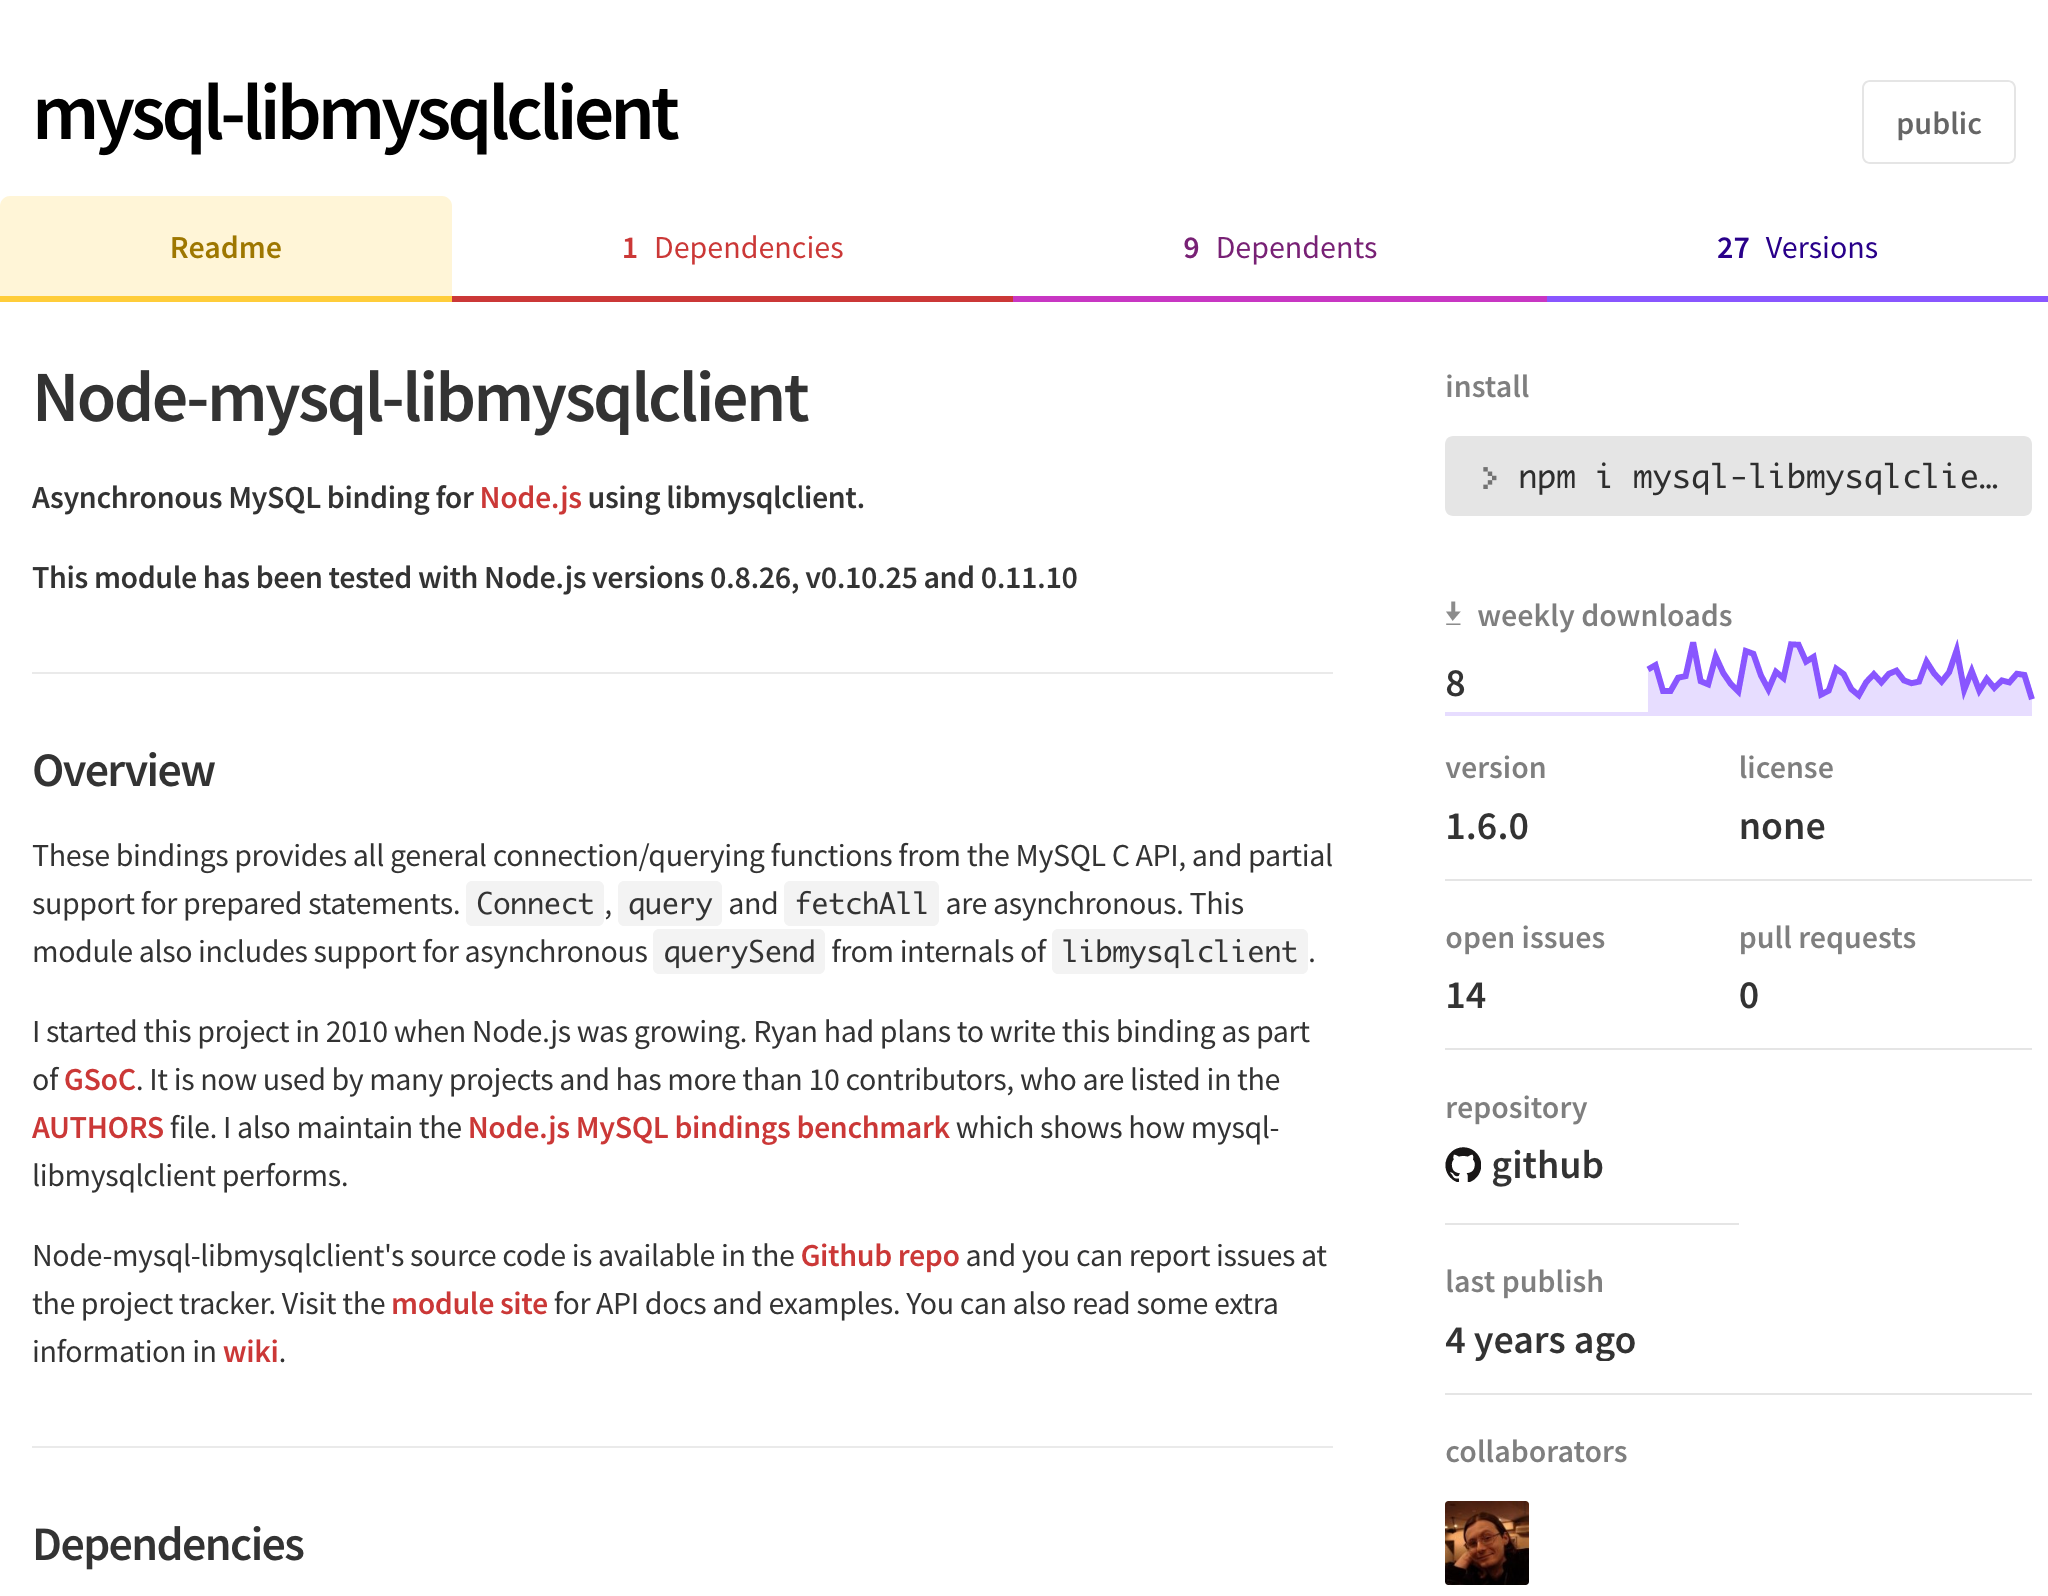The width and height of the screenshot is (2048, 1596).
Task: Open the 1 Dependencies tab
Action: coord(732,248)
